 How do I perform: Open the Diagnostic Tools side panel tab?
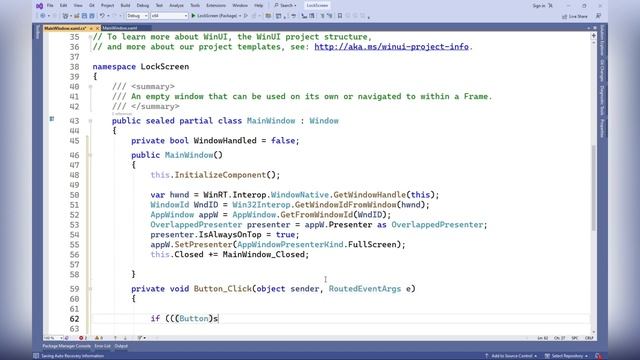602,100
